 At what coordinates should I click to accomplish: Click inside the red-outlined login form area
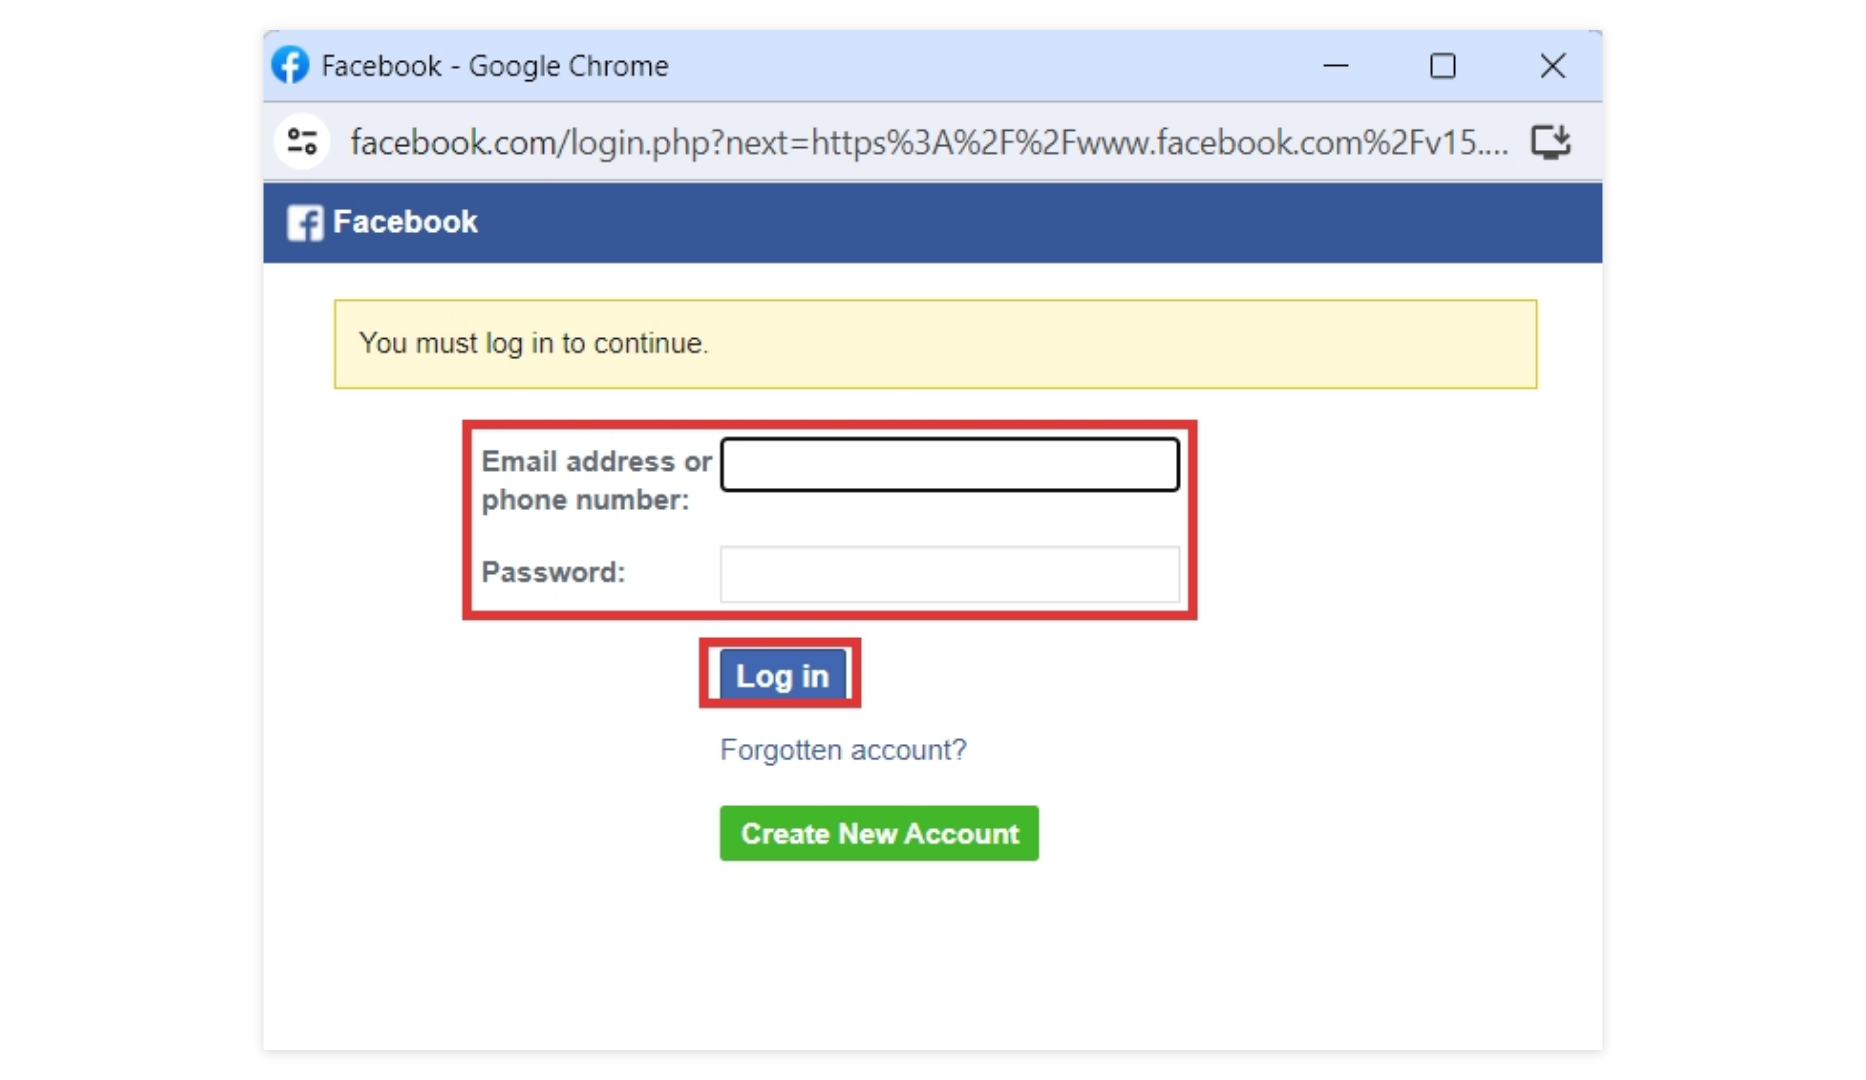click(830, 520)
